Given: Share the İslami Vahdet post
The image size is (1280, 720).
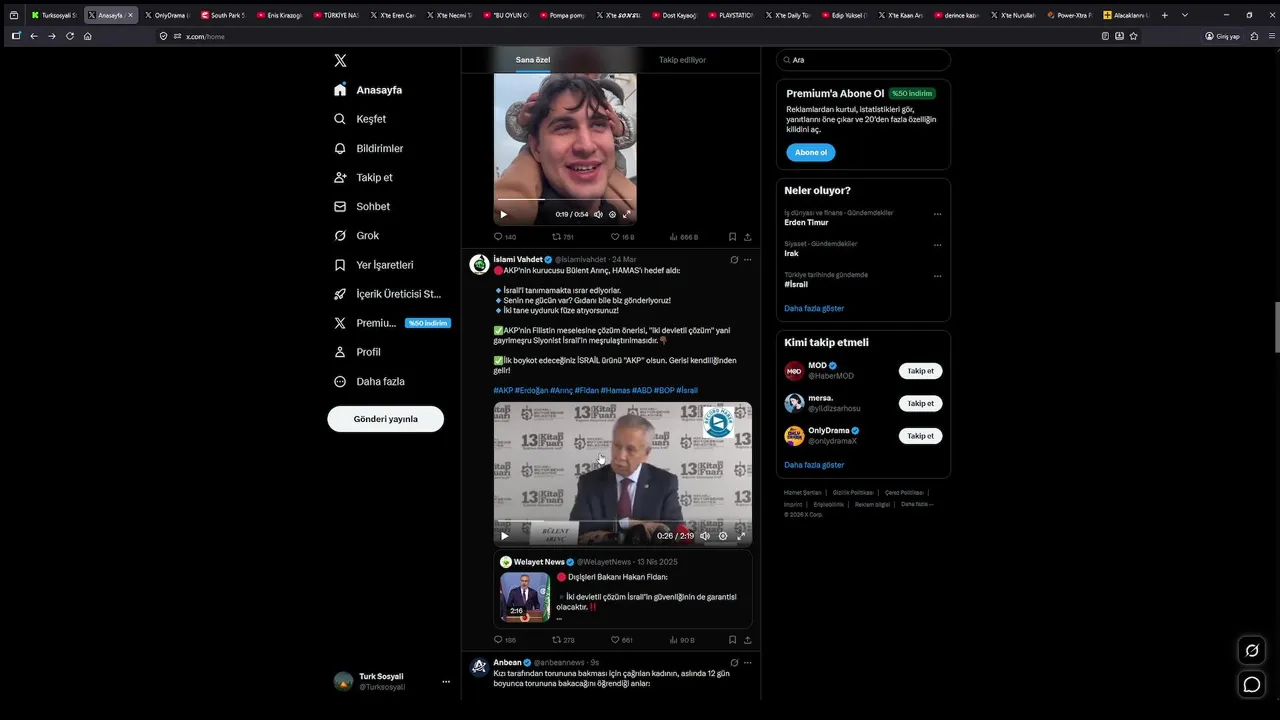Looking at the screenshot, I should [x=747, y=640].
